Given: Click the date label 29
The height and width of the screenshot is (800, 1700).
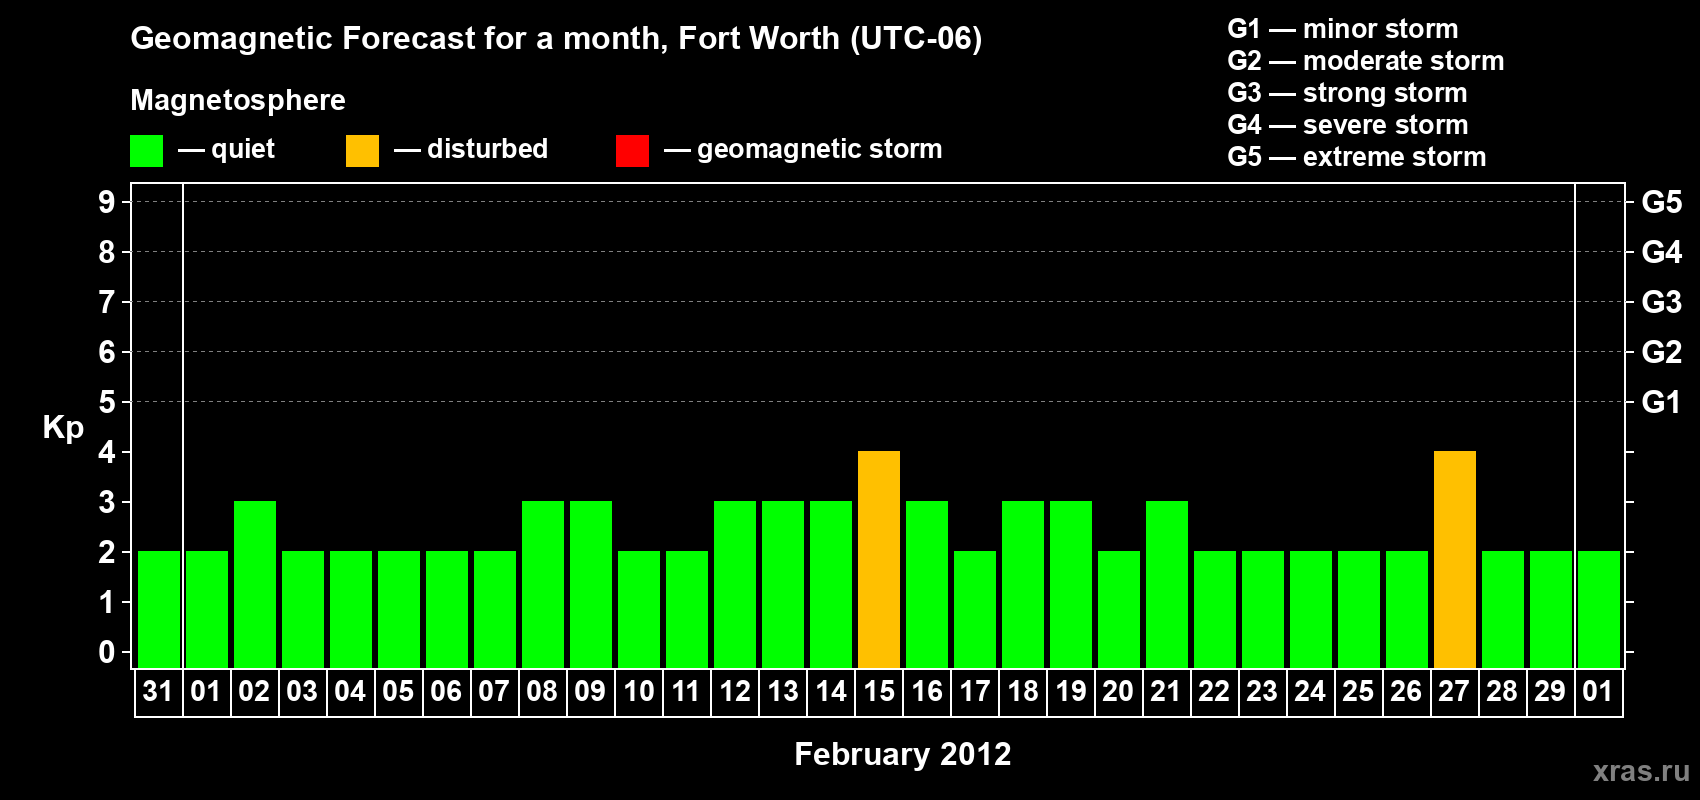Looking at the screenshot, I should click(x=1550, y=691).
